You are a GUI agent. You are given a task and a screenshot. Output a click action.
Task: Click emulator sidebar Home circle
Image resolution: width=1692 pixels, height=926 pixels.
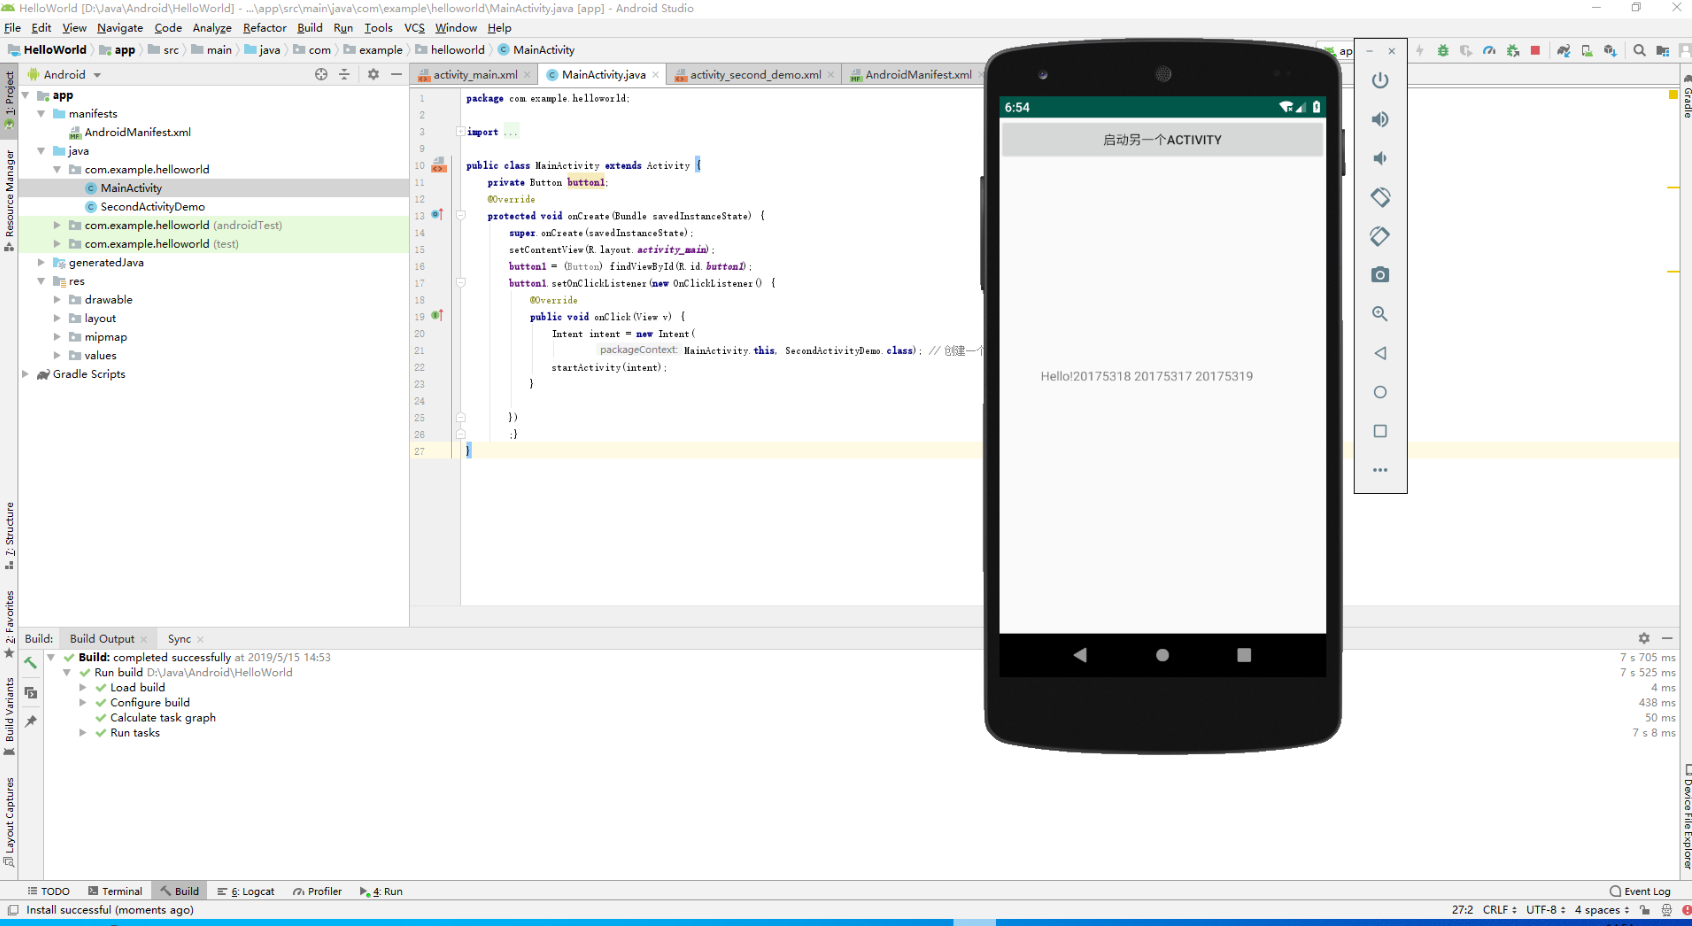point(1380,392)
